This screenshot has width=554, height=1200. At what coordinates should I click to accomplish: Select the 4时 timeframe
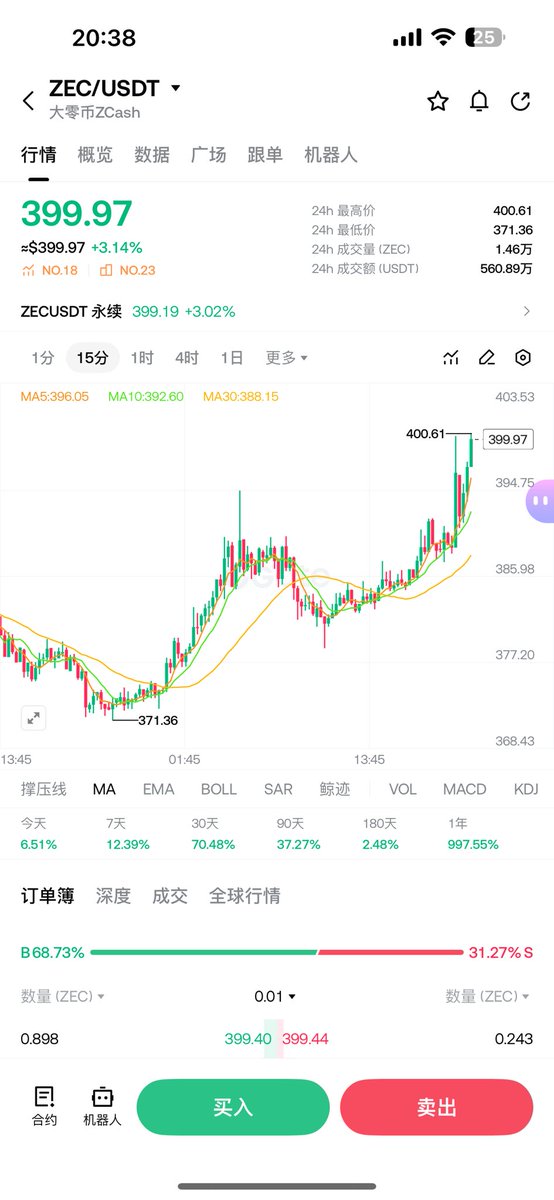187,358
